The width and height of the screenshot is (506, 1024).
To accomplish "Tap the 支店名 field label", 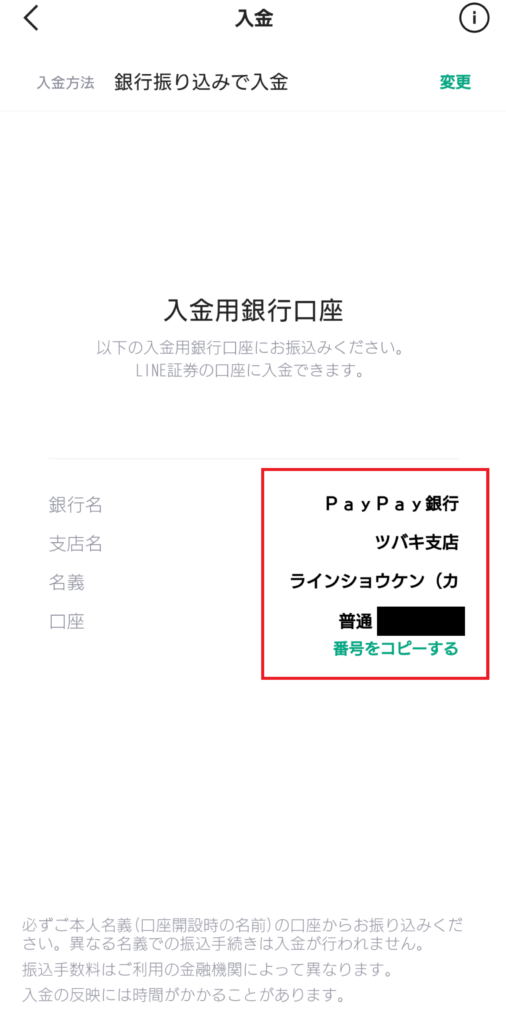I will click(76, 543).
